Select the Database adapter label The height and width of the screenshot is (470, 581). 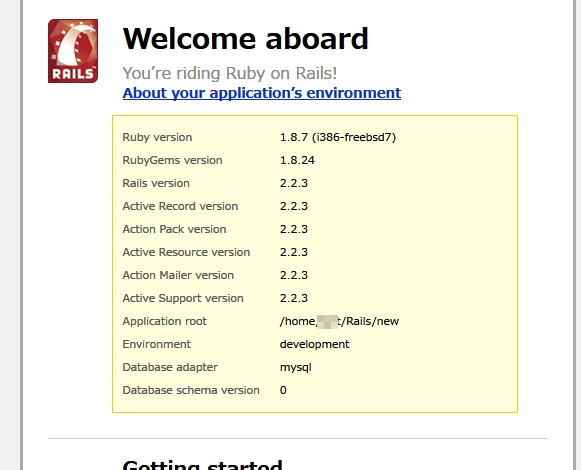click(170, 367)
